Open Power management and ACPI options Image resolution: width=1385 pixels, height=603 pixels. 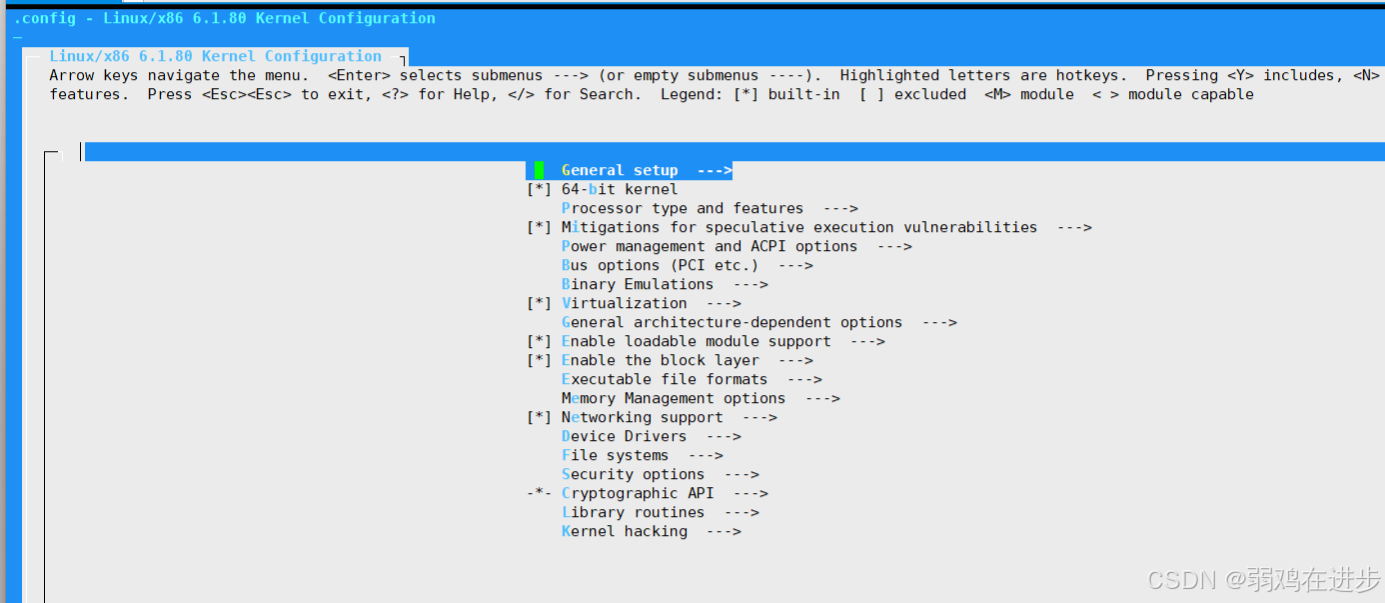pyautogui.click(x=737, y=246)
